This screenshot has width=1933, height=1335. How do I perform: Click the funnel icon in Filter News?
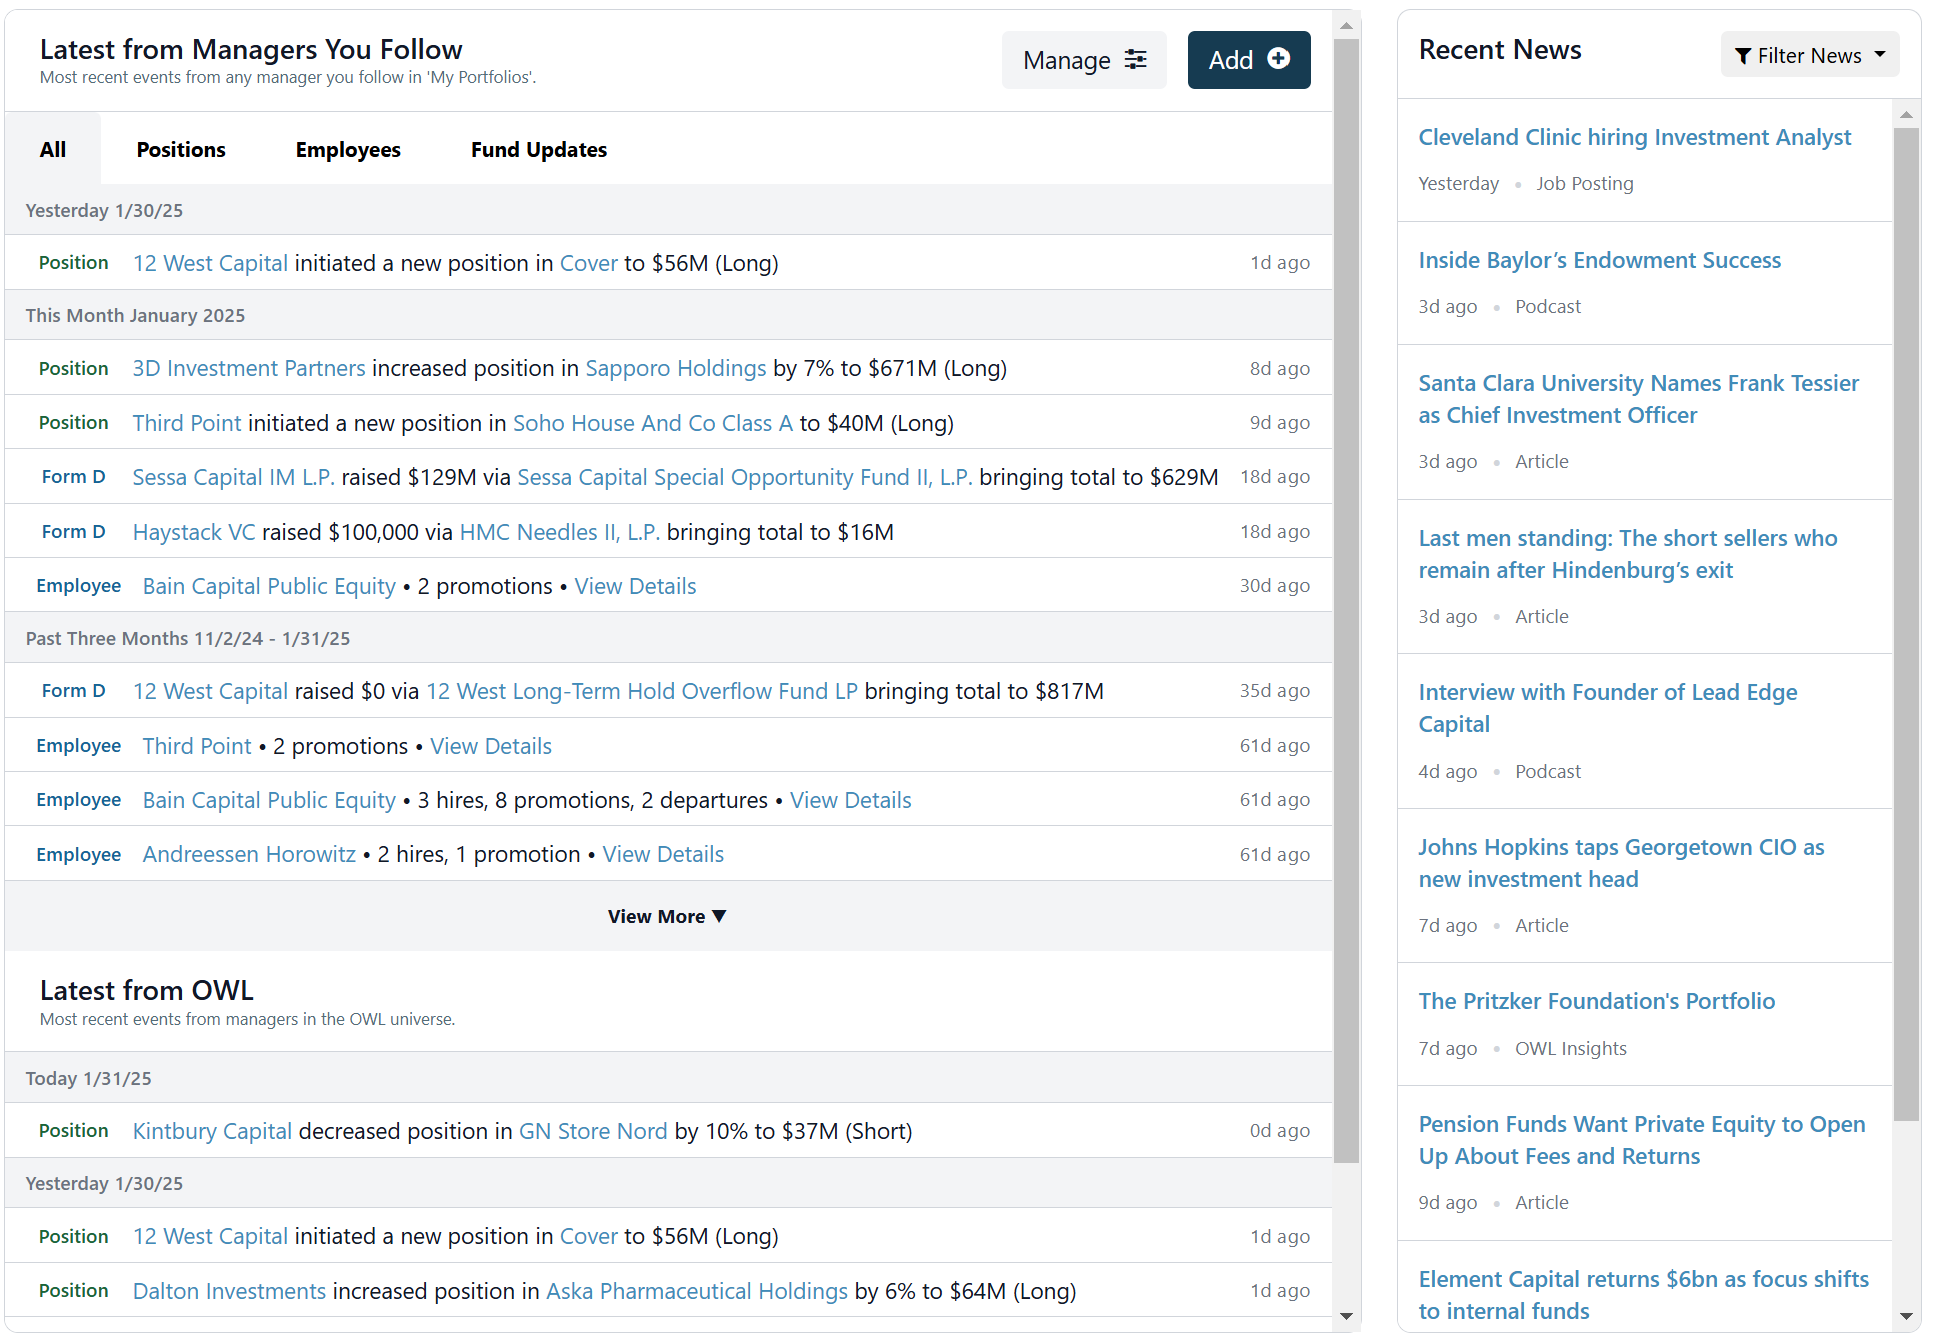(x=1743, y=56)
